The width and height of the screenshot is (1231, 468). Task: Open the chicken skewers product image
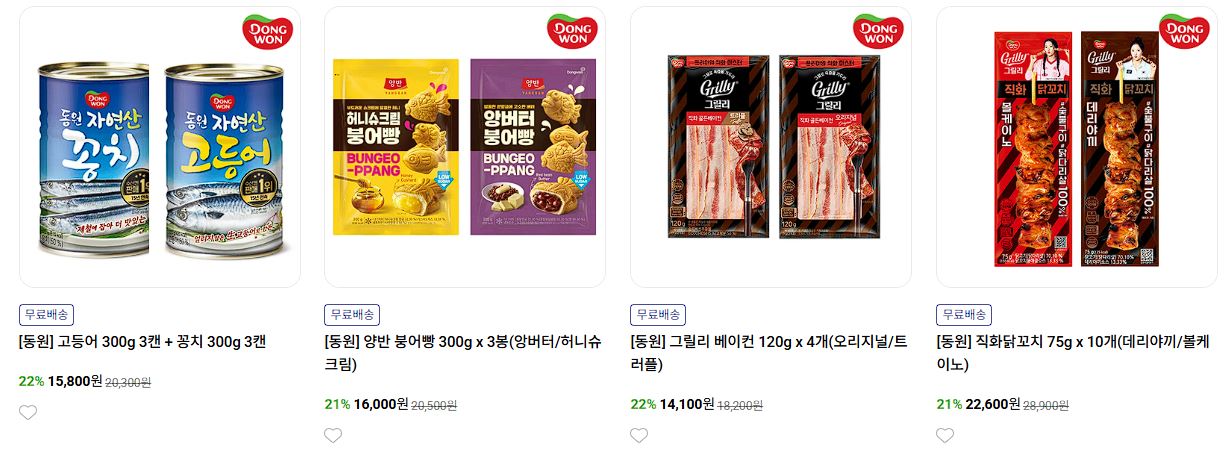(x=1077, y=147)
